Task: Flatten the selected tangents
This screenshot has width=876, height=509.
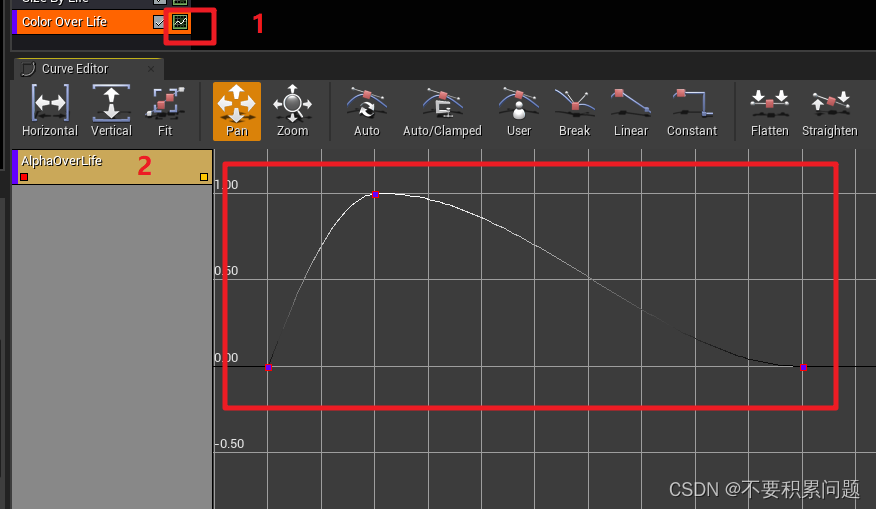Action: click(x=769, y=111)
